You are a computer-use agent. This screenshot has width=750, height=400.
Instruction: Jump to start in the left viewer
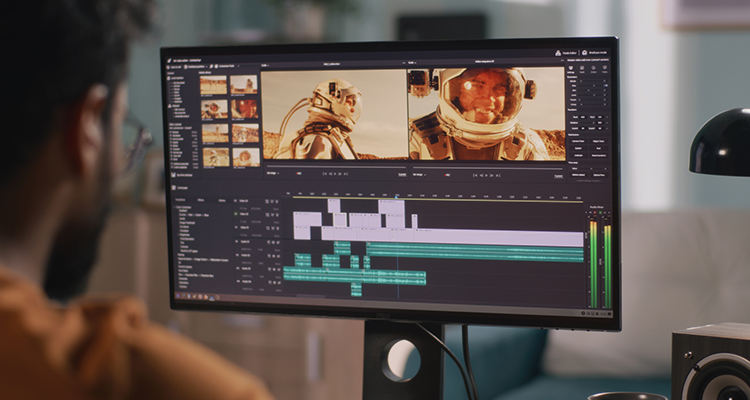(x=324, y=175)
